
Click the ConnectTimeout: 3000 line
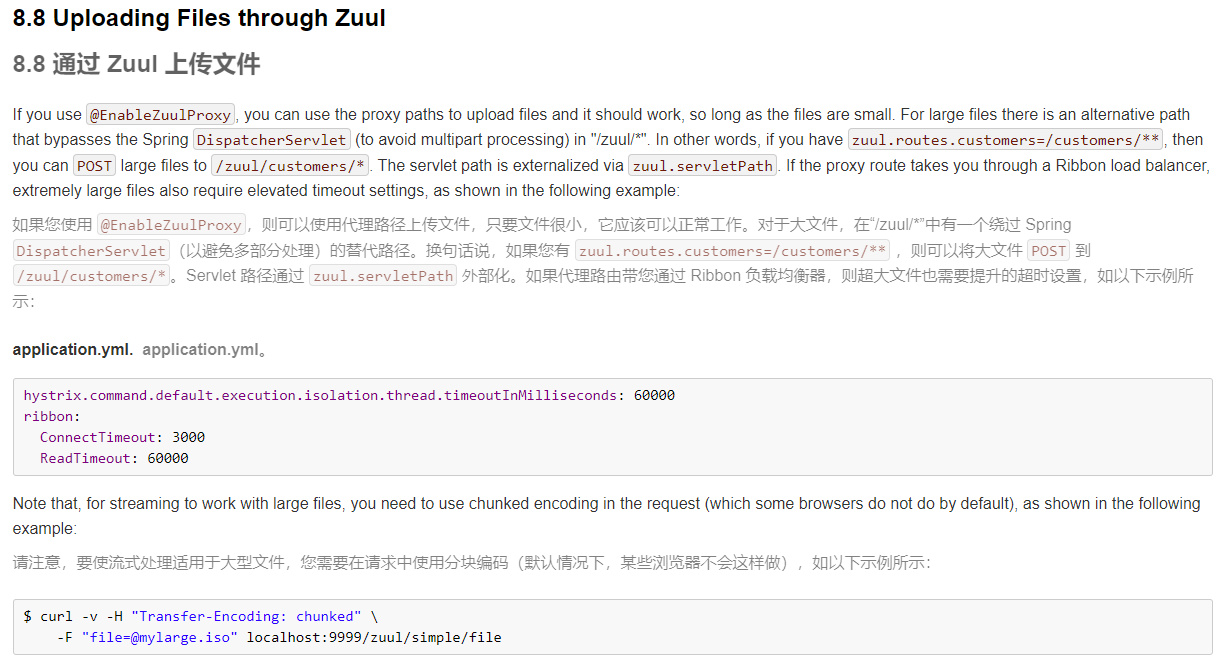pos(122,437)
